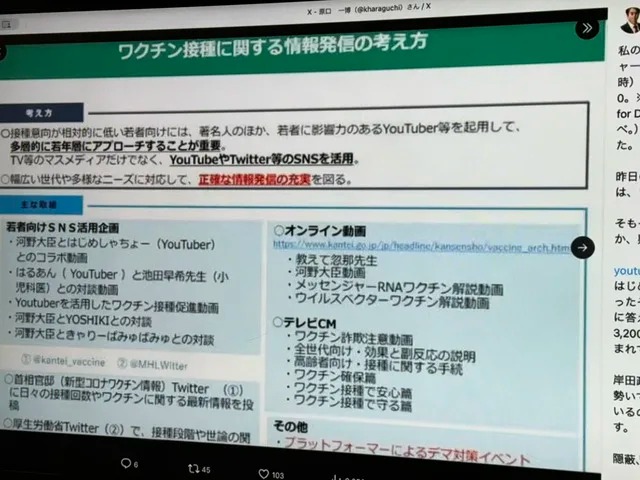Click the heart like icon showing 103
The image size is (640, 480).
pos(271,474)
